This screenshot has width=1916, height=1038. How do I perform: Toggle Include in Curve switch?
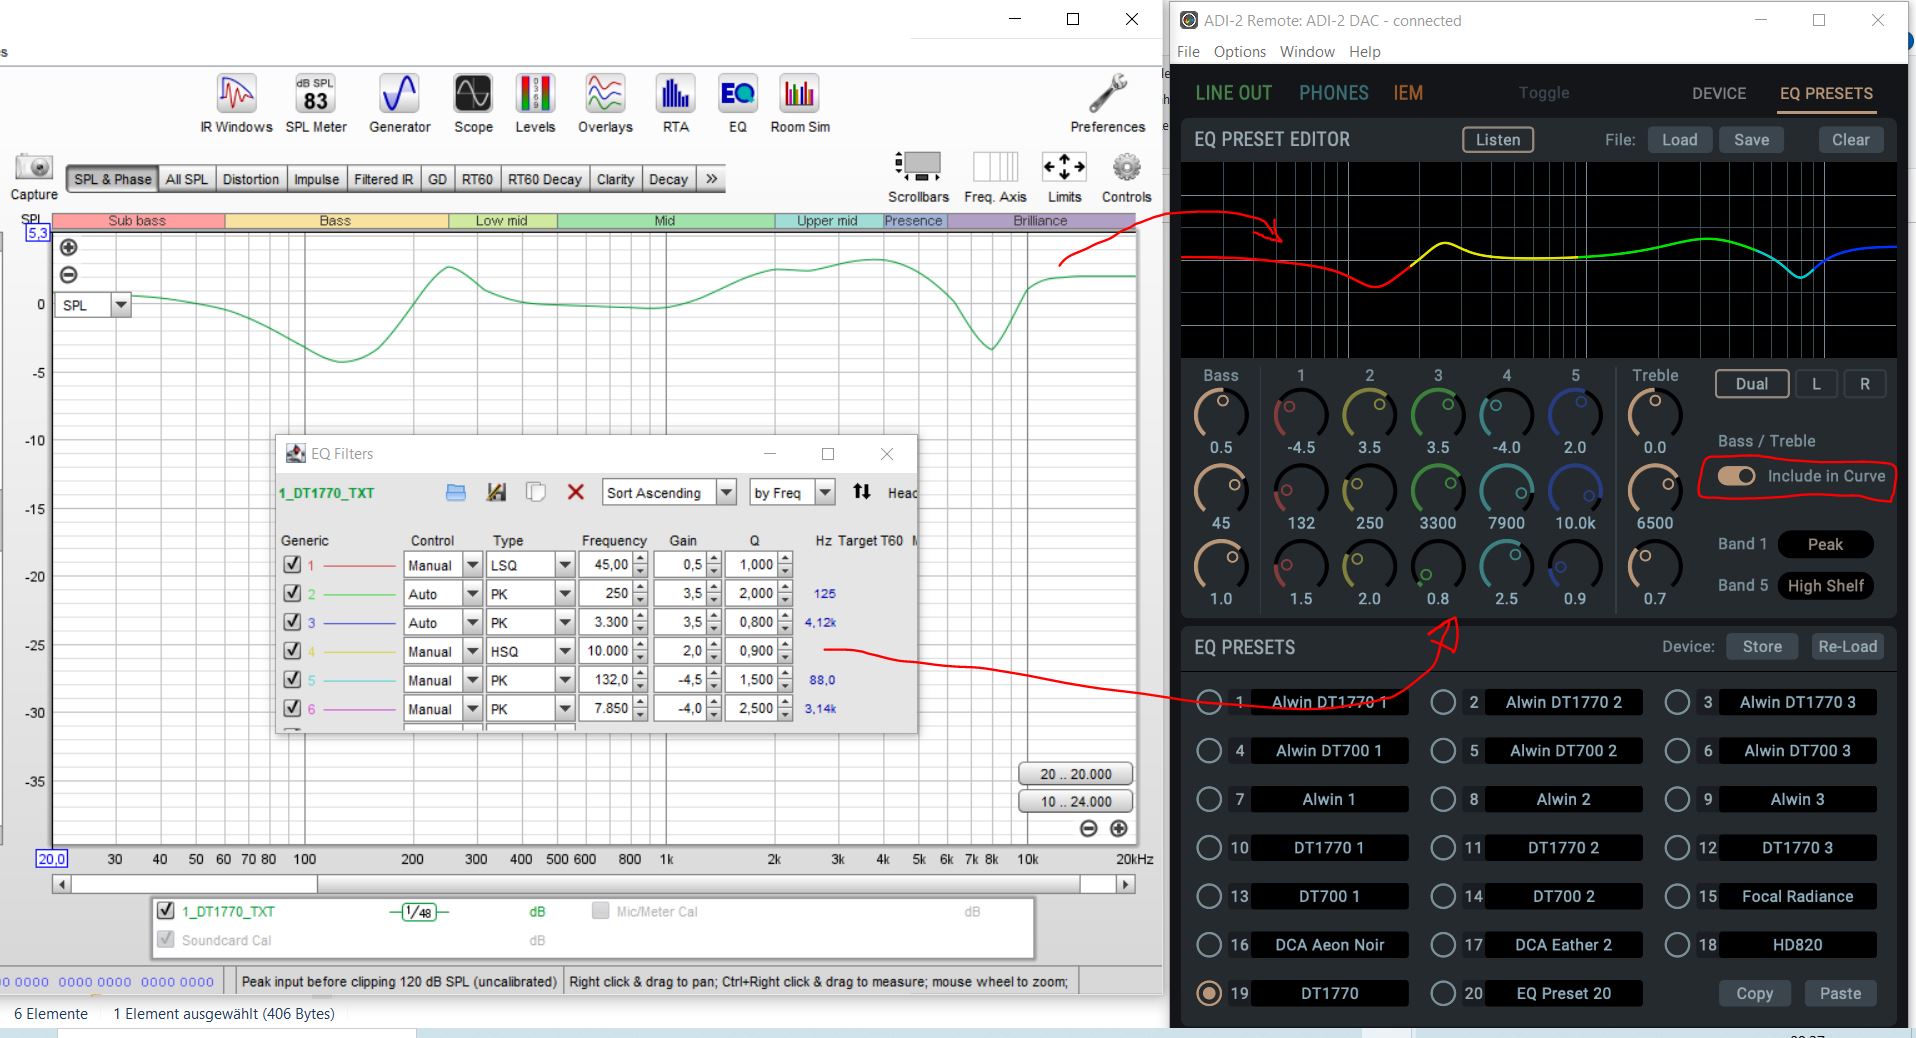point(1736,476)
